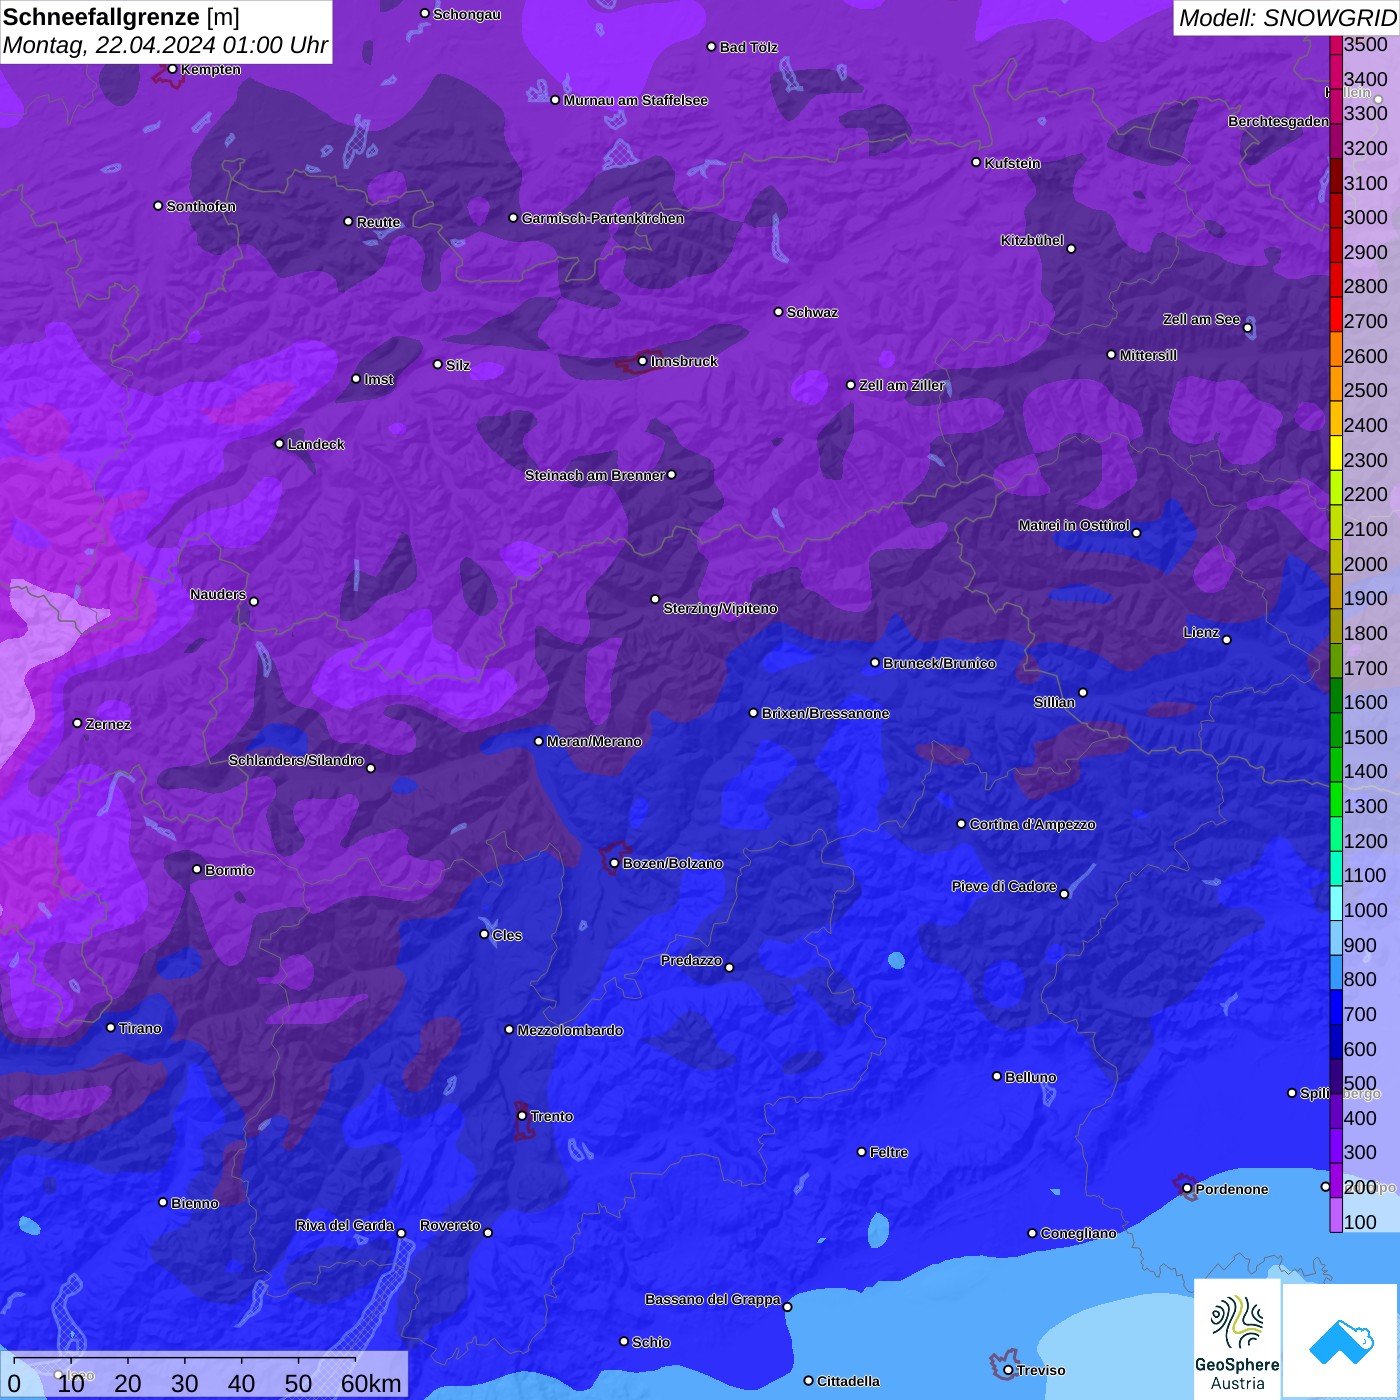Image resolution: width=1400 pixels, height=1400 pixels.
Task: Click the 3000 legend value
Action: (x=1365, y=218)
